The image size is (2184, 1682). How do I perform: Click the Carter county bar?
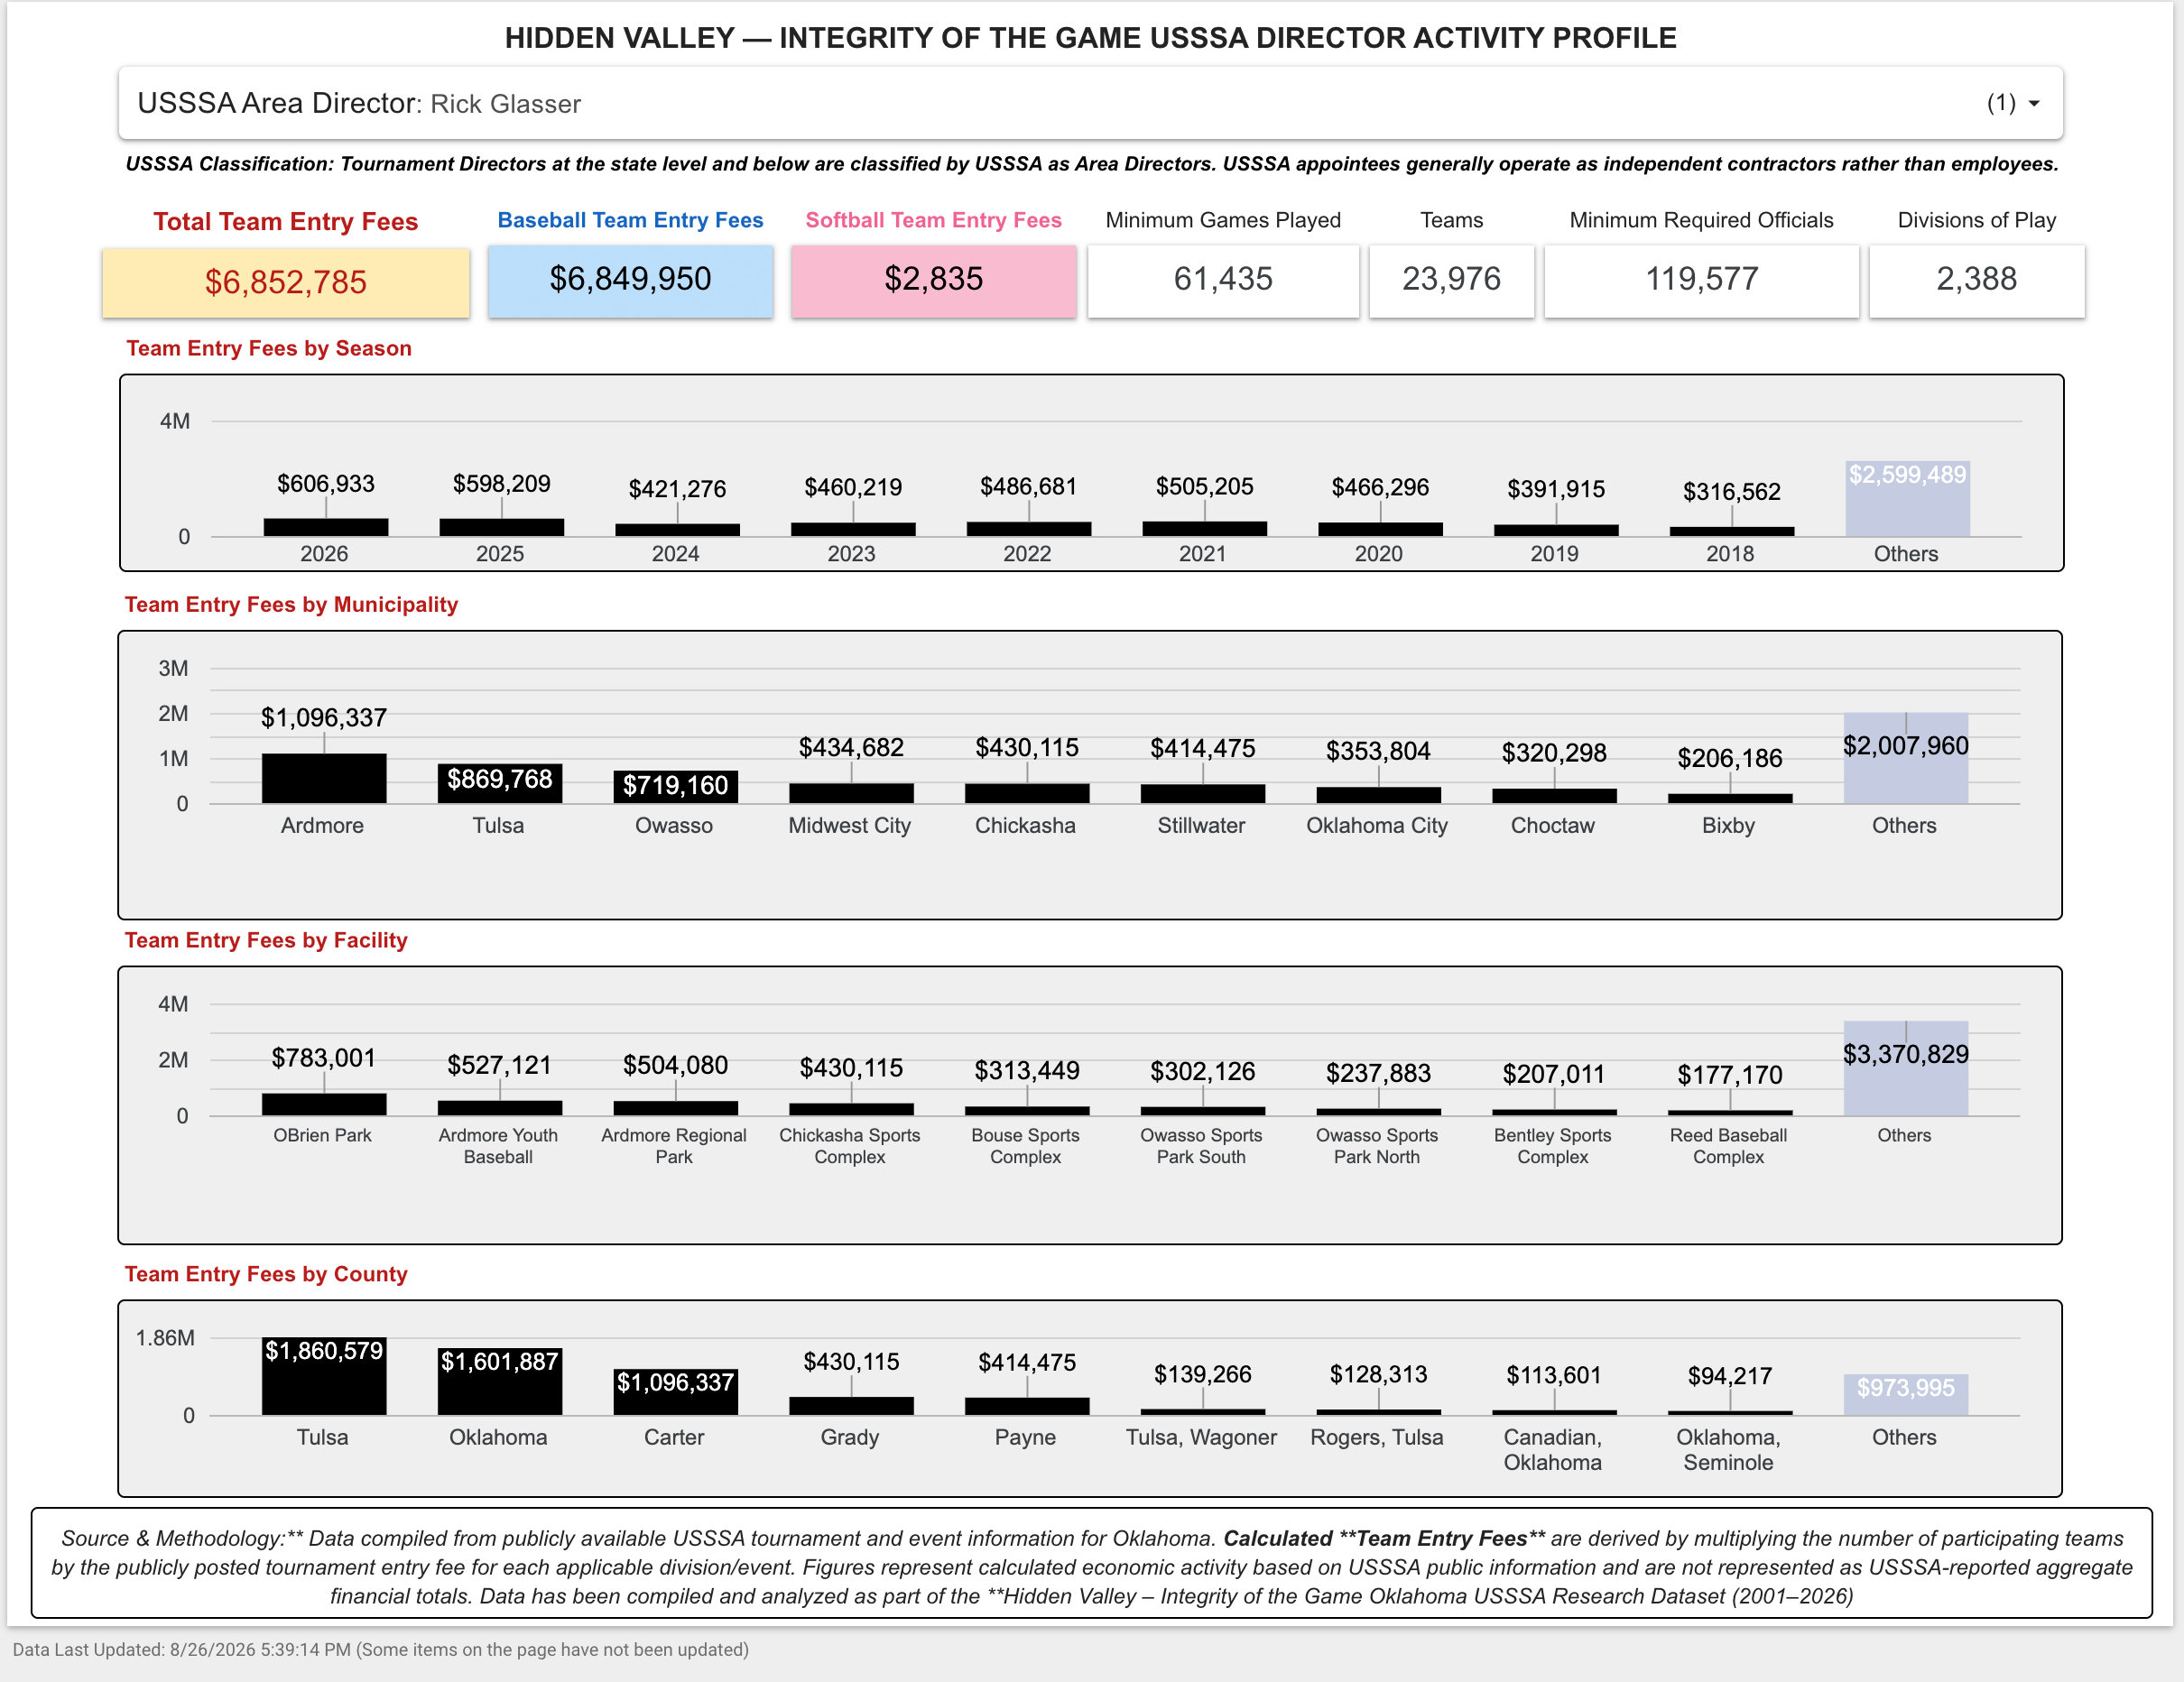tap(676, 1392)
